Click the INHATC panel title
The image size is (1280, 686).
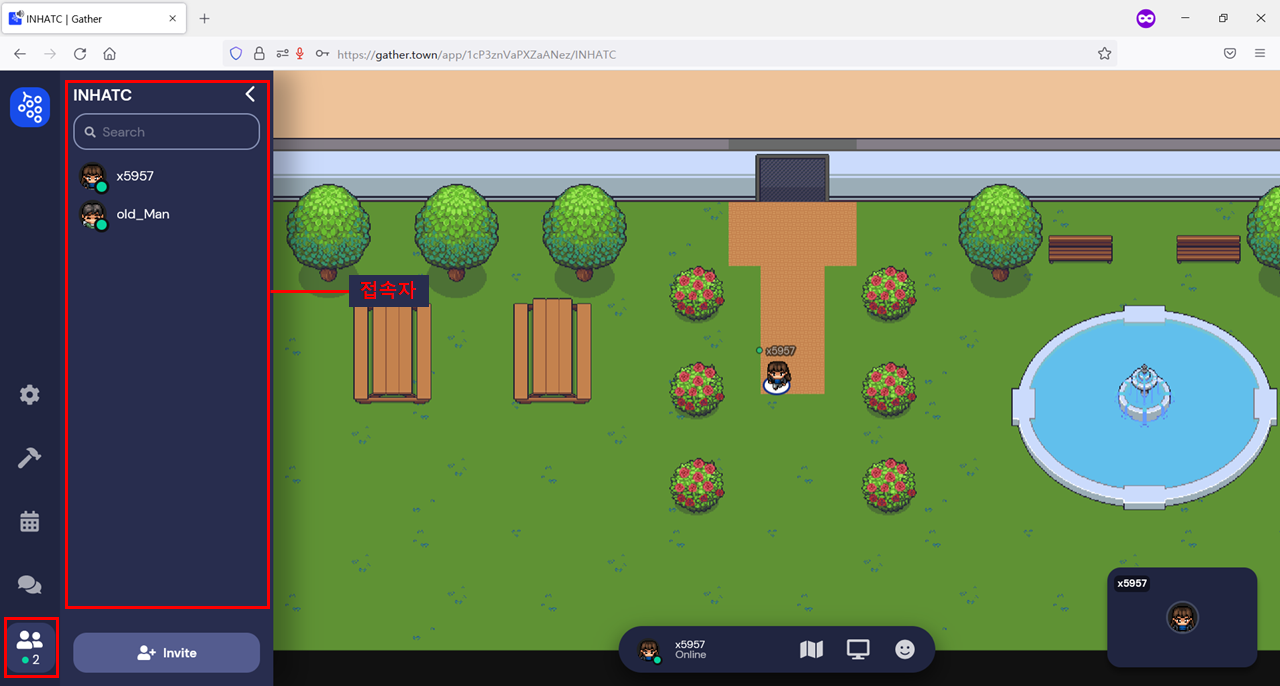point(102,95)
